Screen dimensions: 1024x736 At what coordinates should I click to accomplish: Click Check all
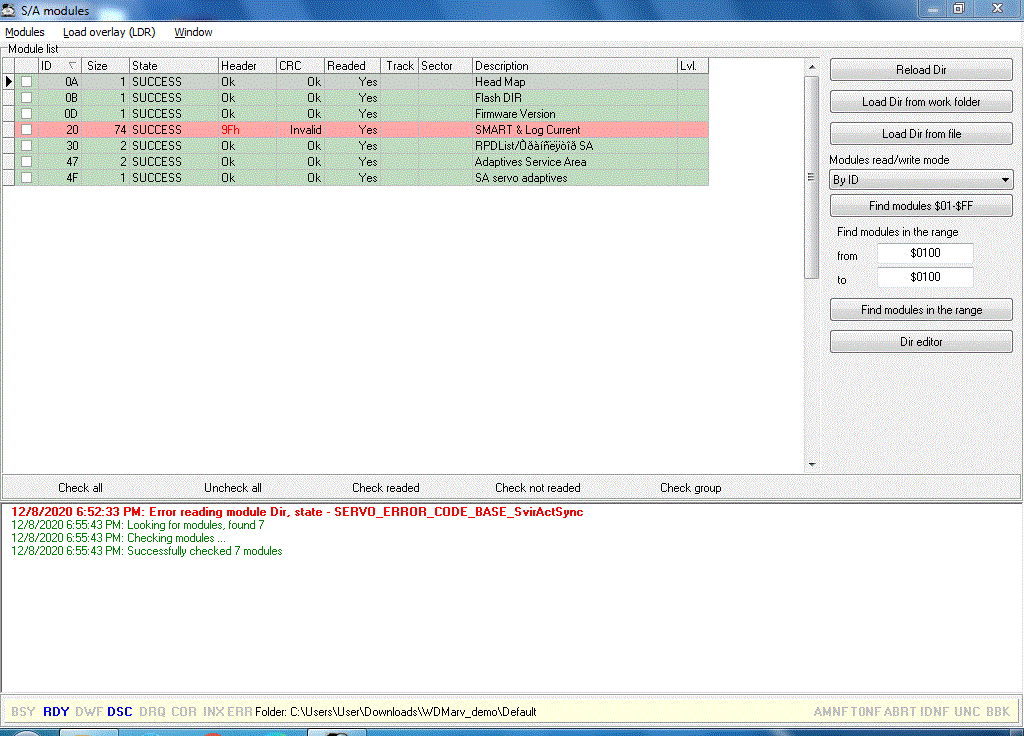point(80,488)
